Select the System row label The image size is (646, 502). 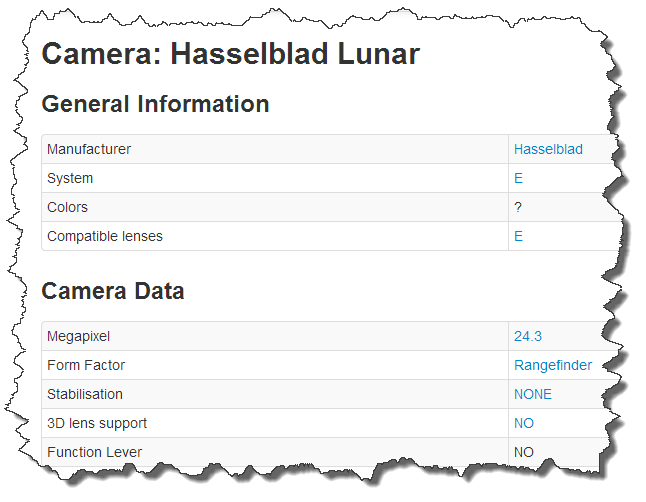70,178
